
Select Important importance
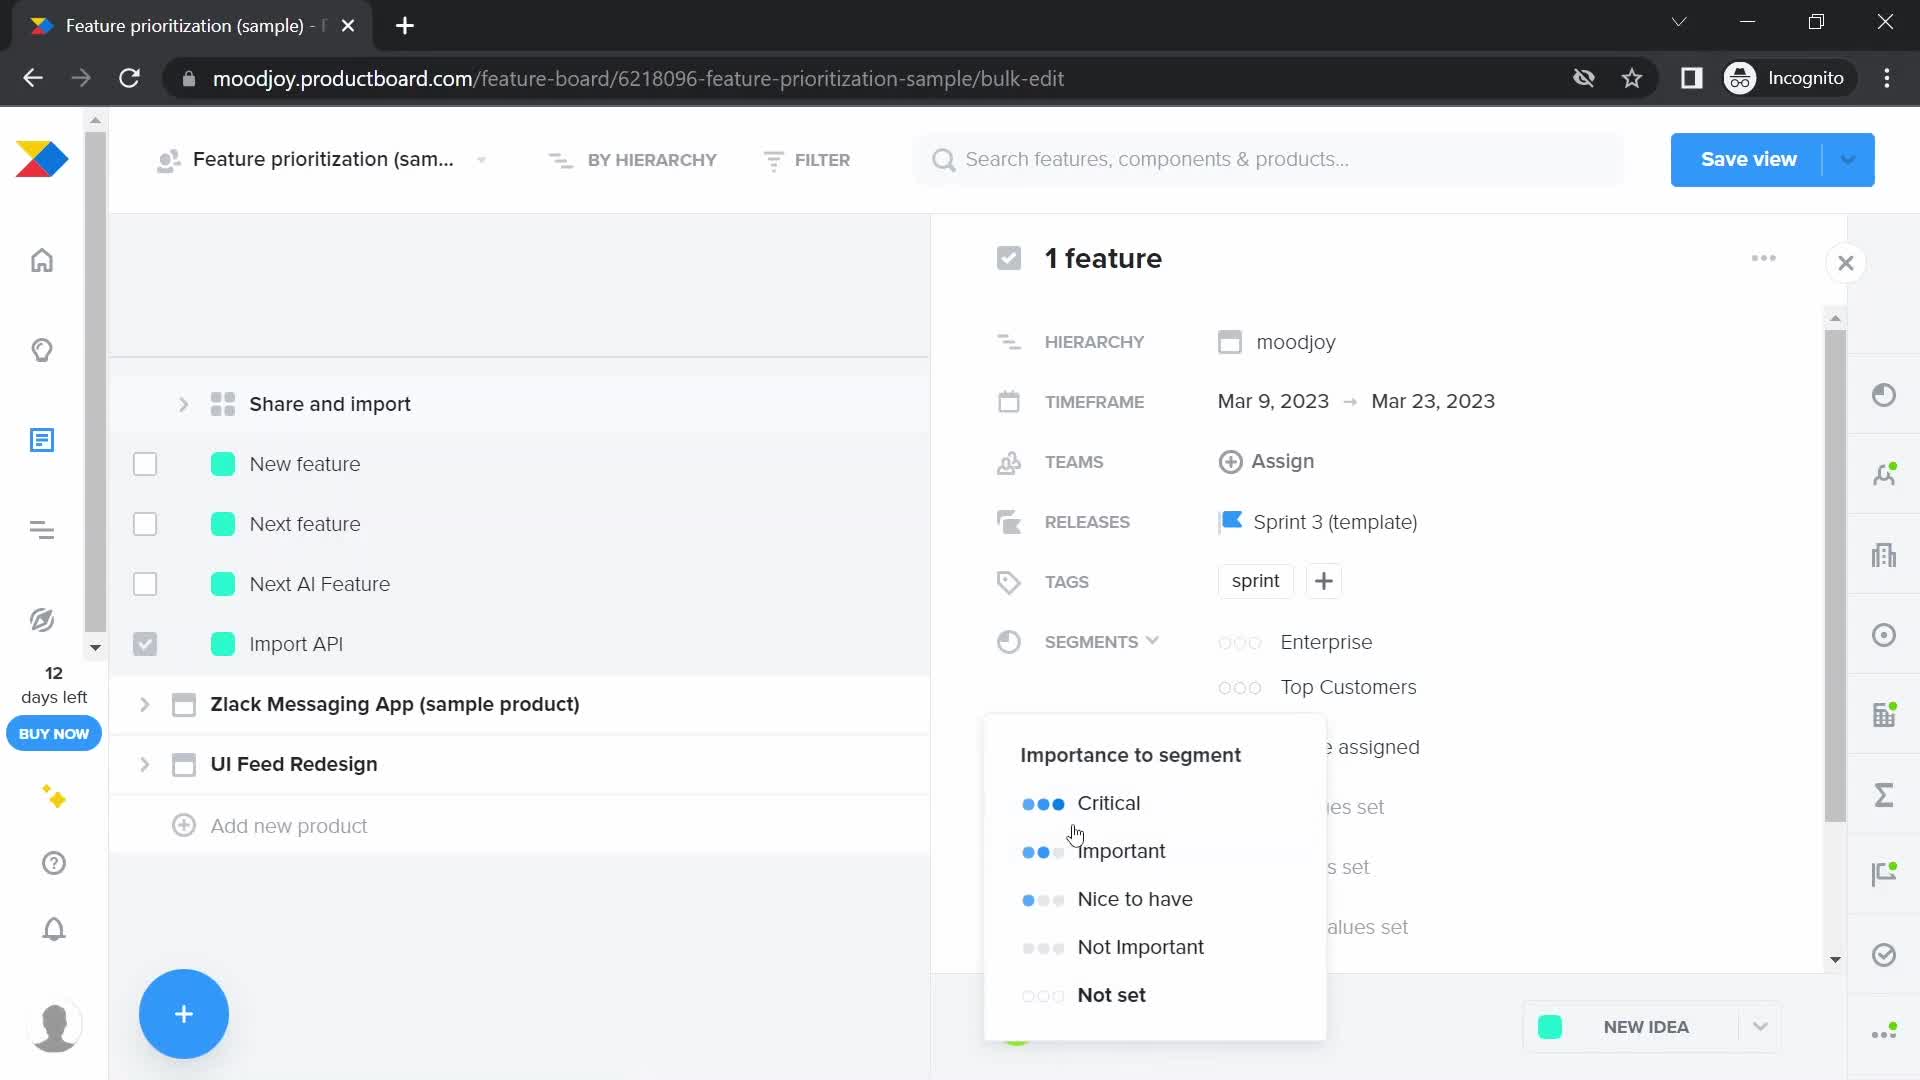pos(1155,851)
